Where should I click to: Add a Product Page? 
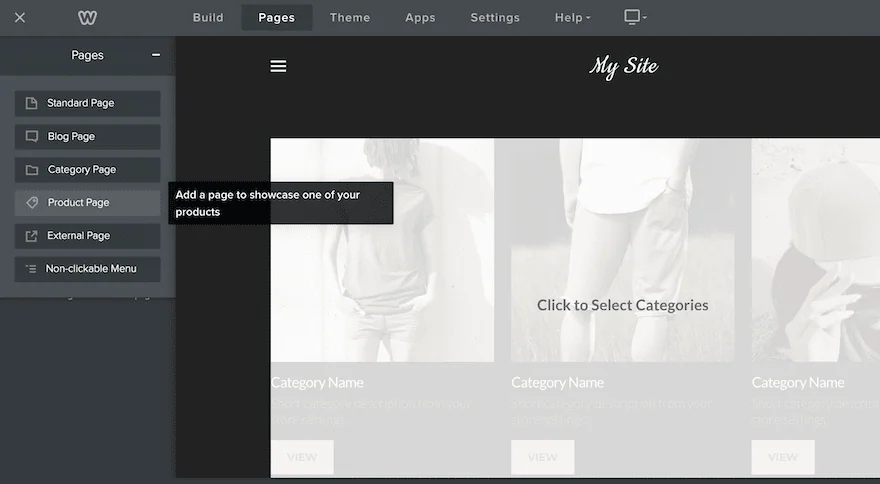88,203
